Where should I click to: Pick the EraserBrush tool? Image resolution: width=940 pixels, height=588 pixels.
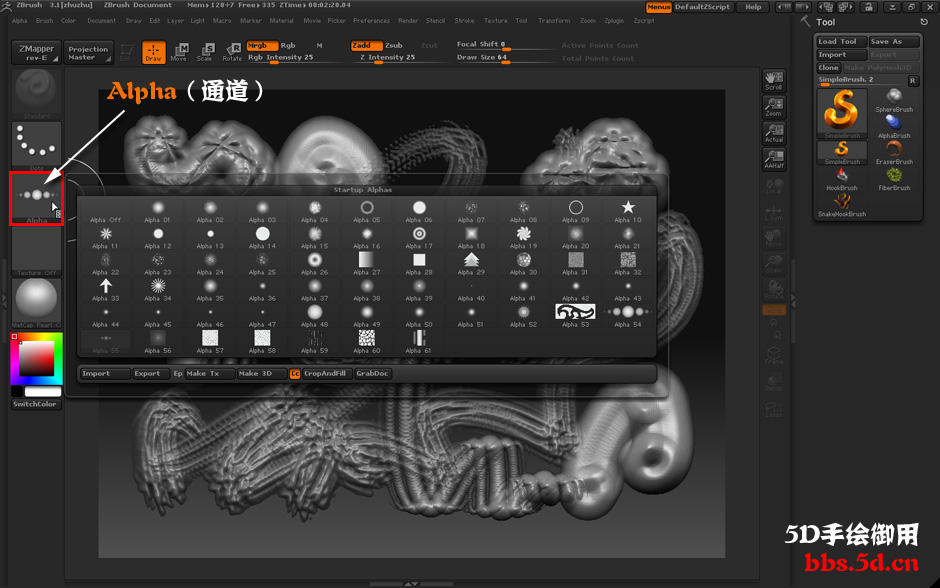(894, 153)
